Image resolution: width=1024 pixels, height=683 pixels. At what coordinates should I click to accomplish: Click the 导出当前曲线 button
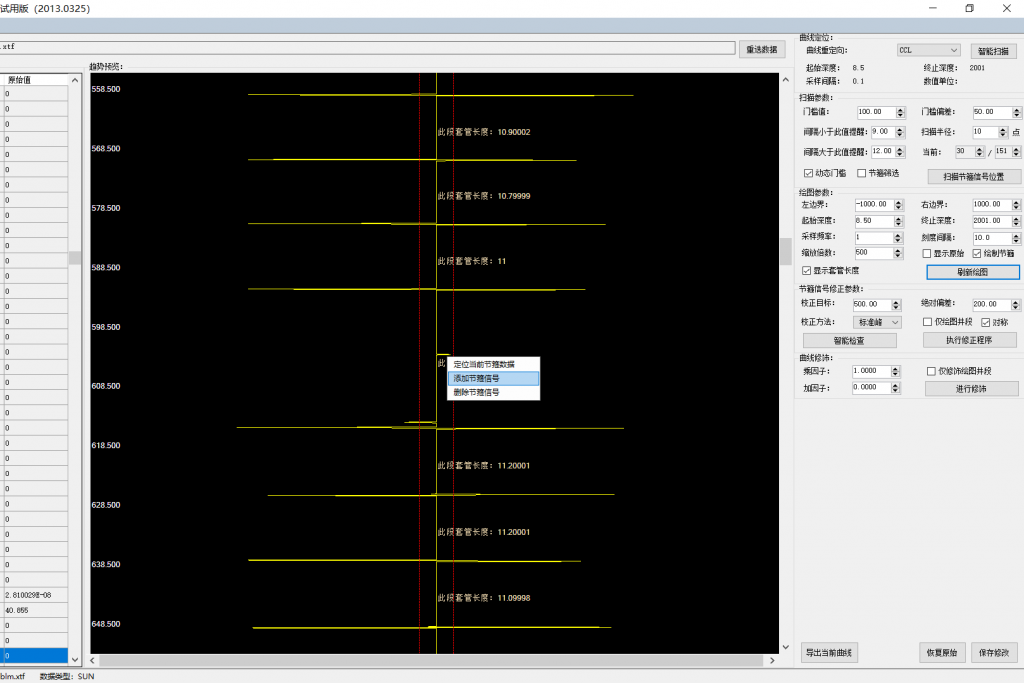[829, 653]
